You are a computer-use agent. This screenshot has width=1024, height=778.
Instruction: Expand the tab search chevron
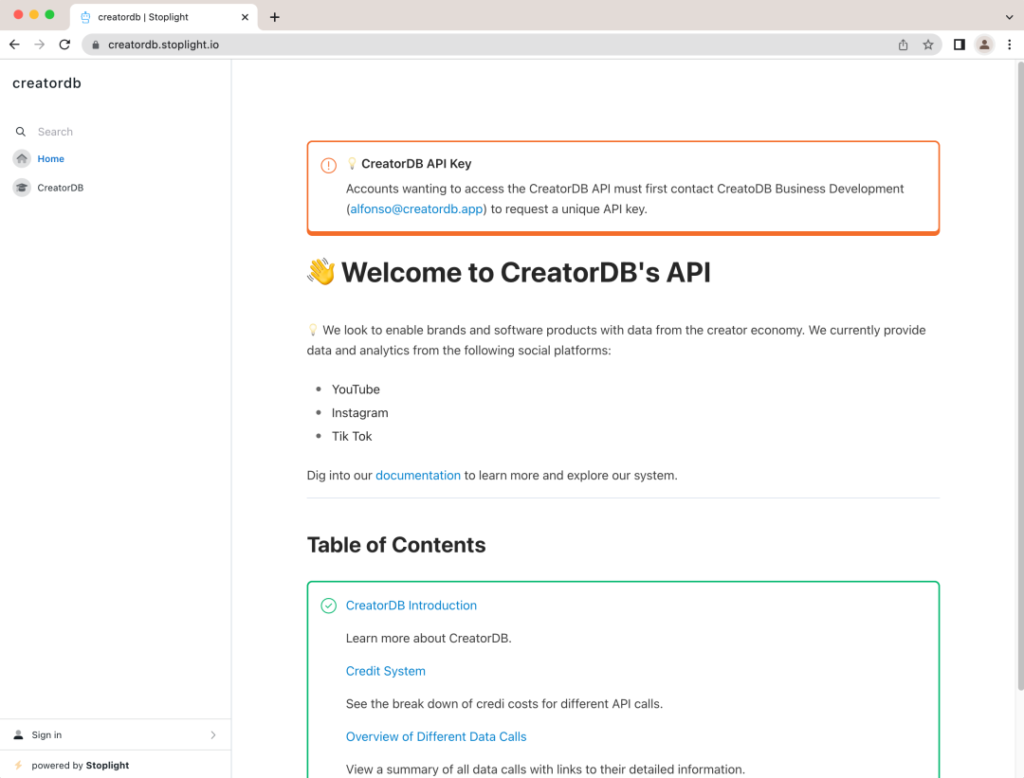[1009, 17]
